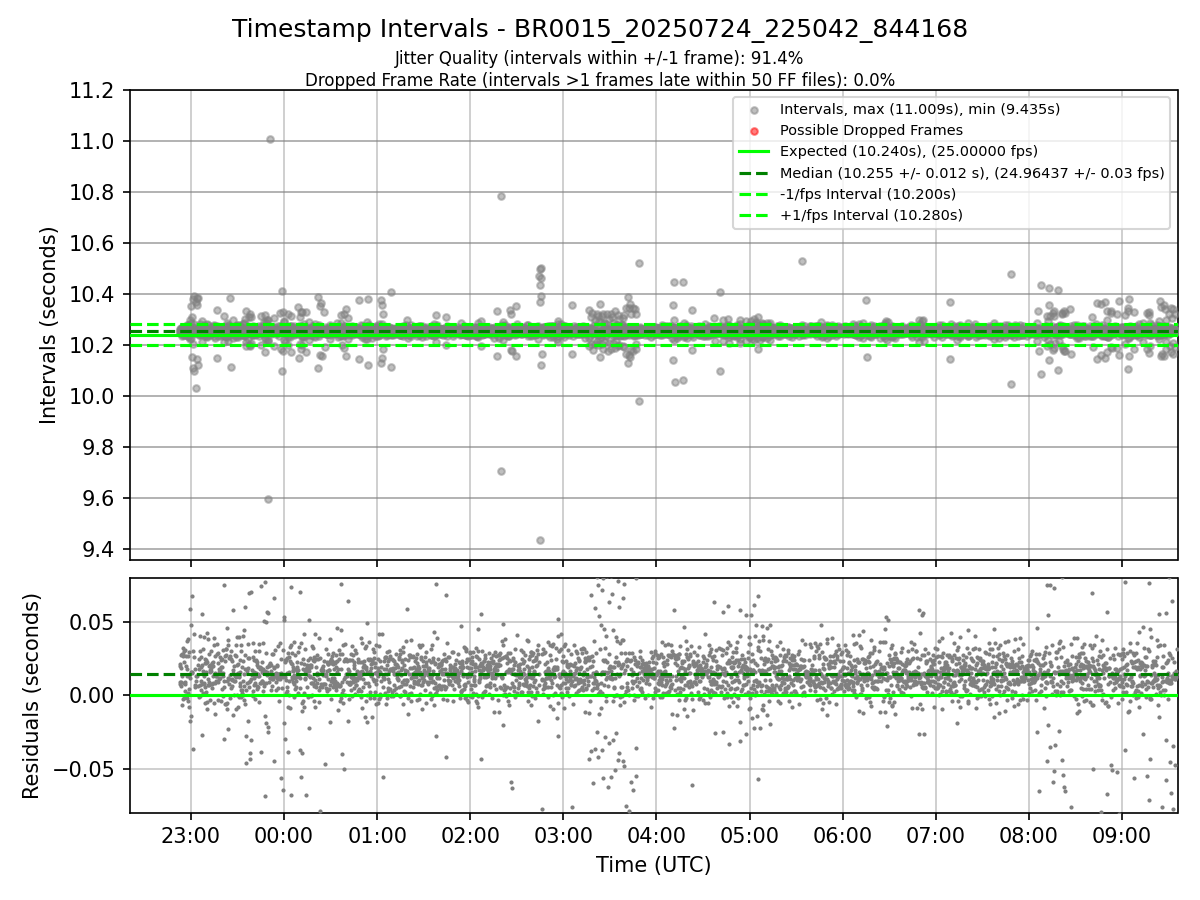Select the Dropped Frame Rate 0.0% subtitle line
Viewport: 1200px width, 900px height.
(600, 79)
